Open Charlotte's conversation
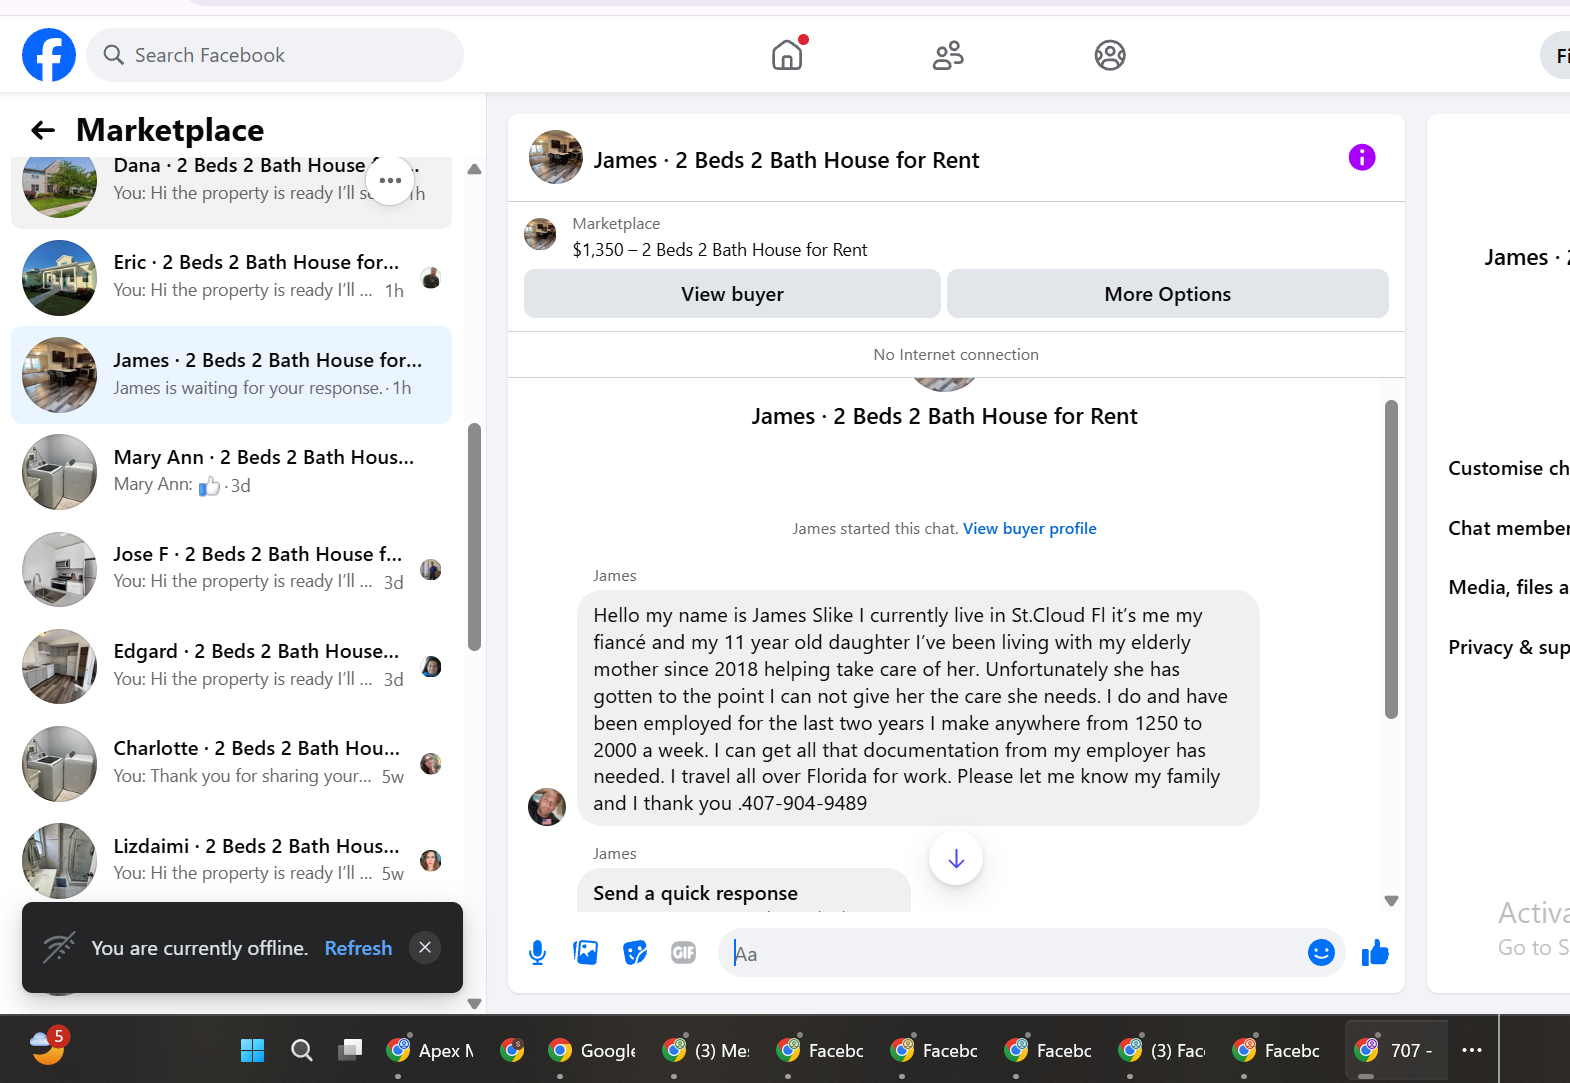Viewport: 1570px width, 1083px height. 231,763
